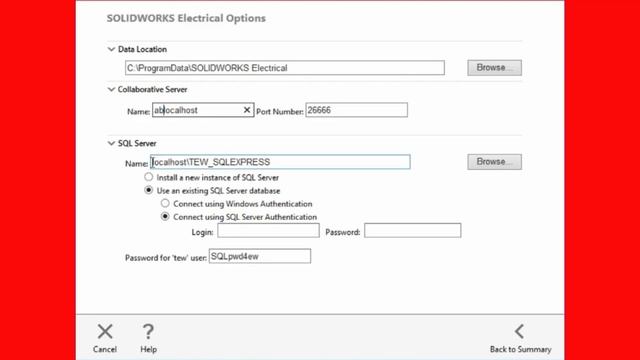This screenshot has width=640, height=360.
Task: Collapse the Data Location section
Action: pyautogui.click(x=111, y=49)
